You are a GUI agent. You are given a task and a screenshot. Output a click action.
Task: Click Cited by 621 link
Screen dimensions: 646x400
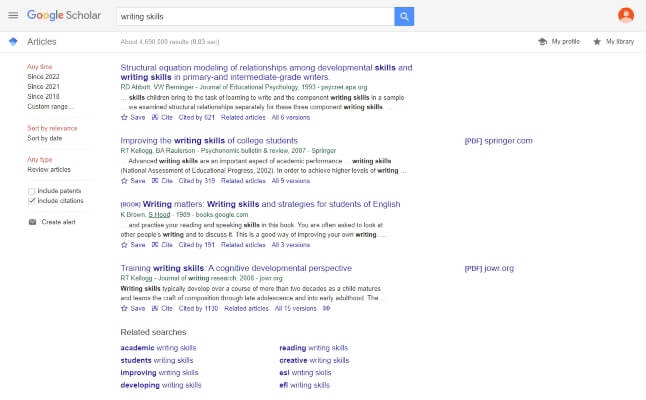click(197, 117)
